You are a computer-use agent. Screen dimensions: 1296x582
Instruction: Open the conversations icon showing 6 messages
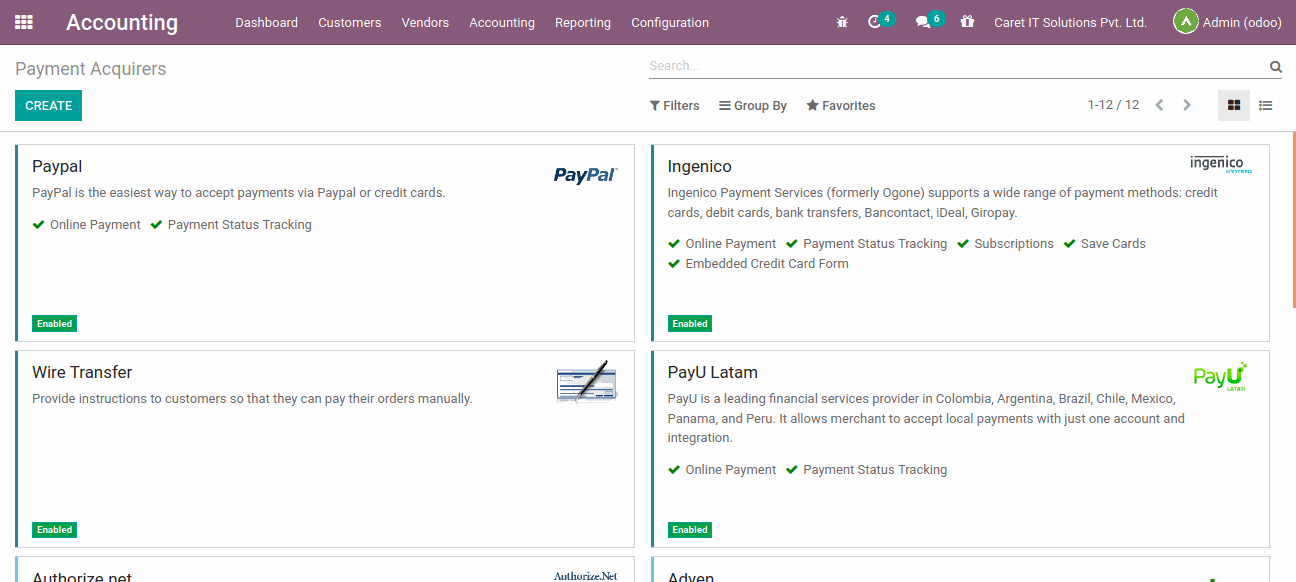(924, 19)
